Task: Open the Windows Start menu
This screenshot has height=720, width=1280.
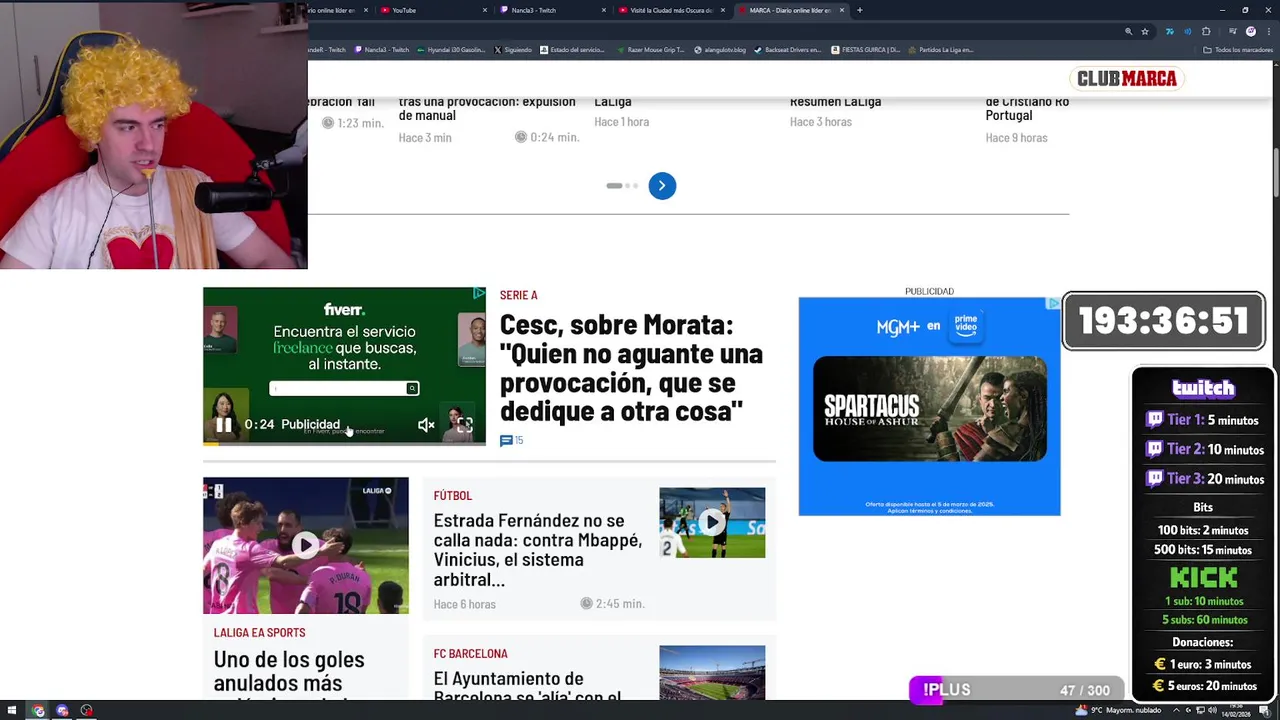Action: (x=13, y=711)
